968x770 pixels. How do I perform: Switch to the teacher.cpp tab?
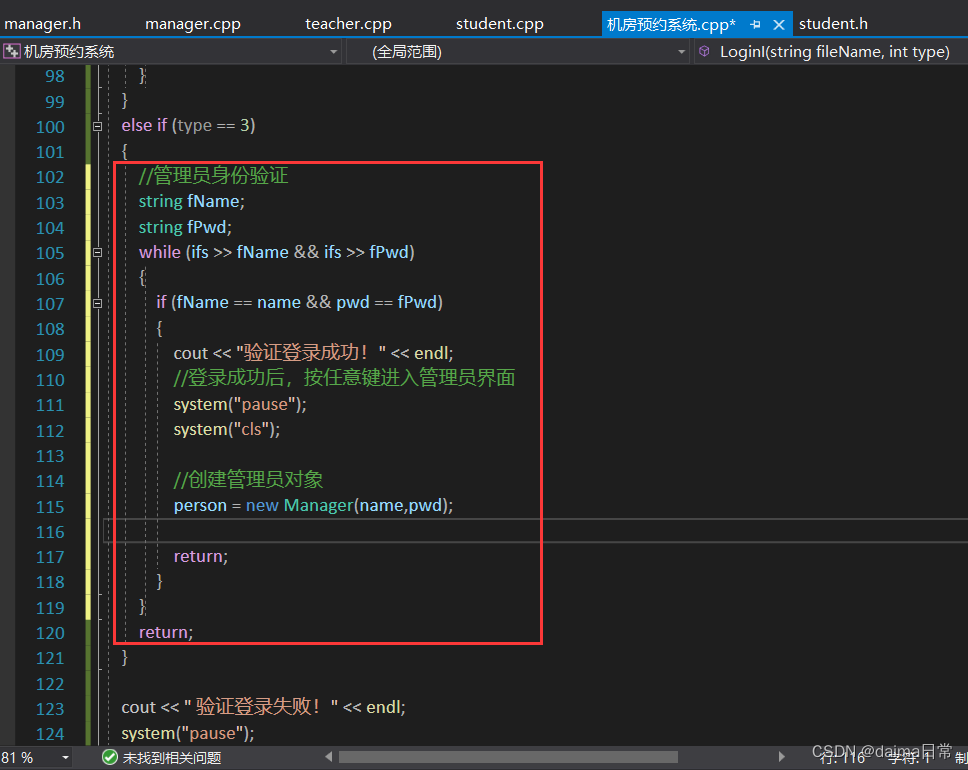tap(348, 24)
